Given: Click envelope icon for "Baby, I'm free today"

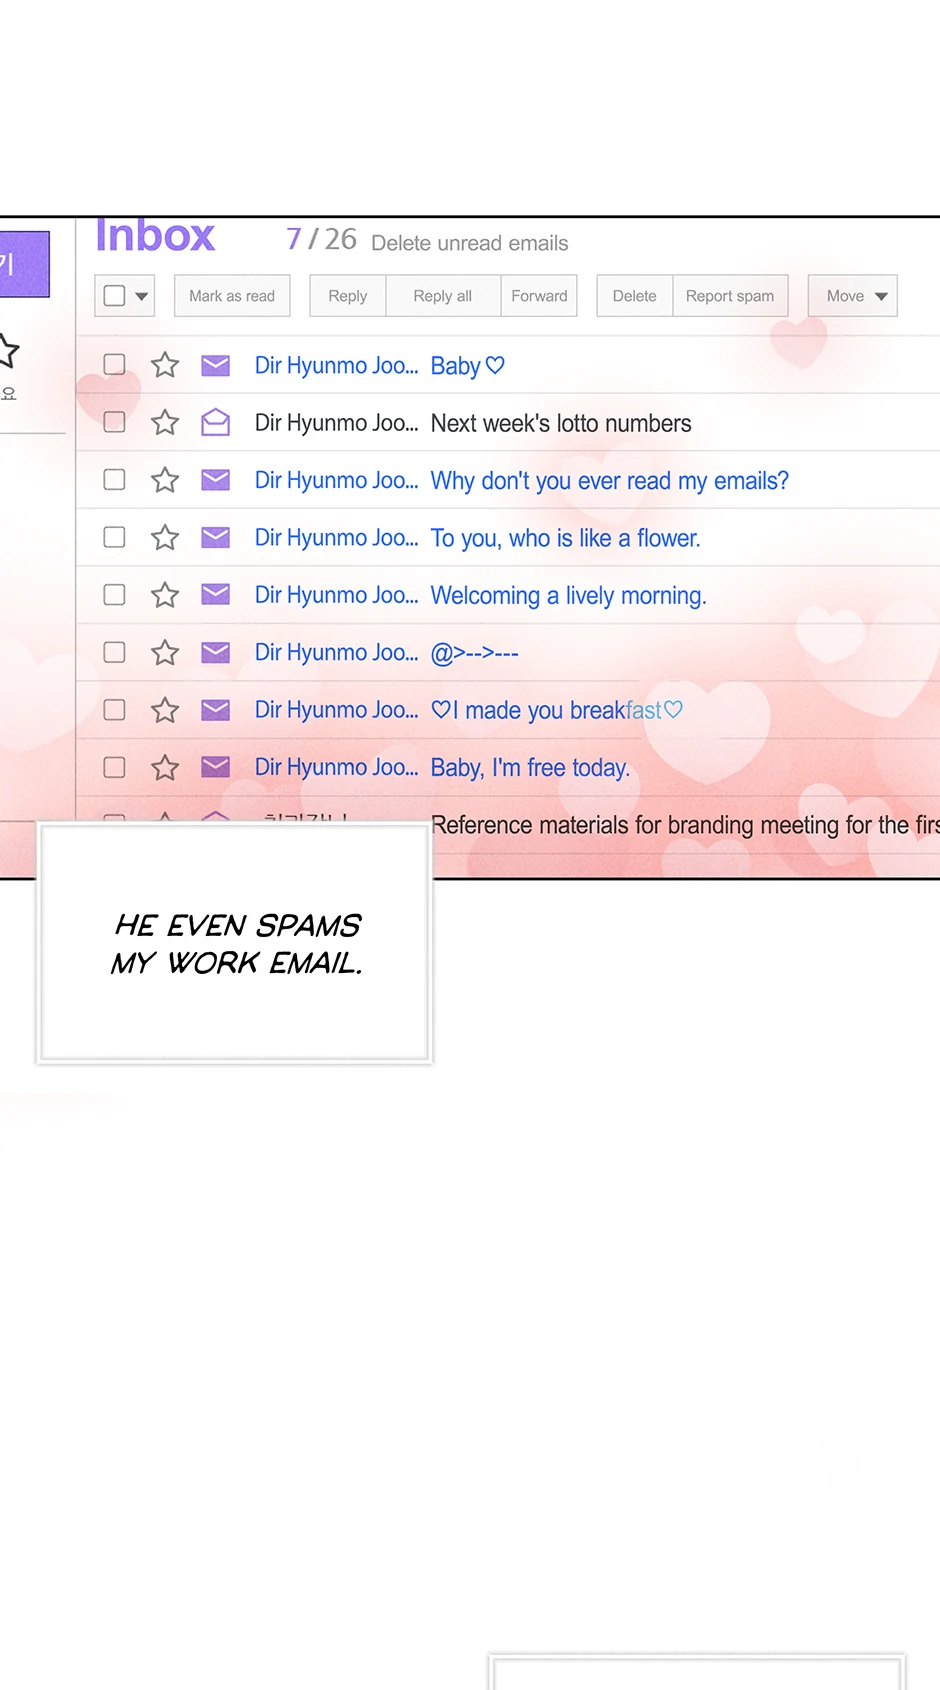Looking at the screenshot, I should (x=215, y=767).
